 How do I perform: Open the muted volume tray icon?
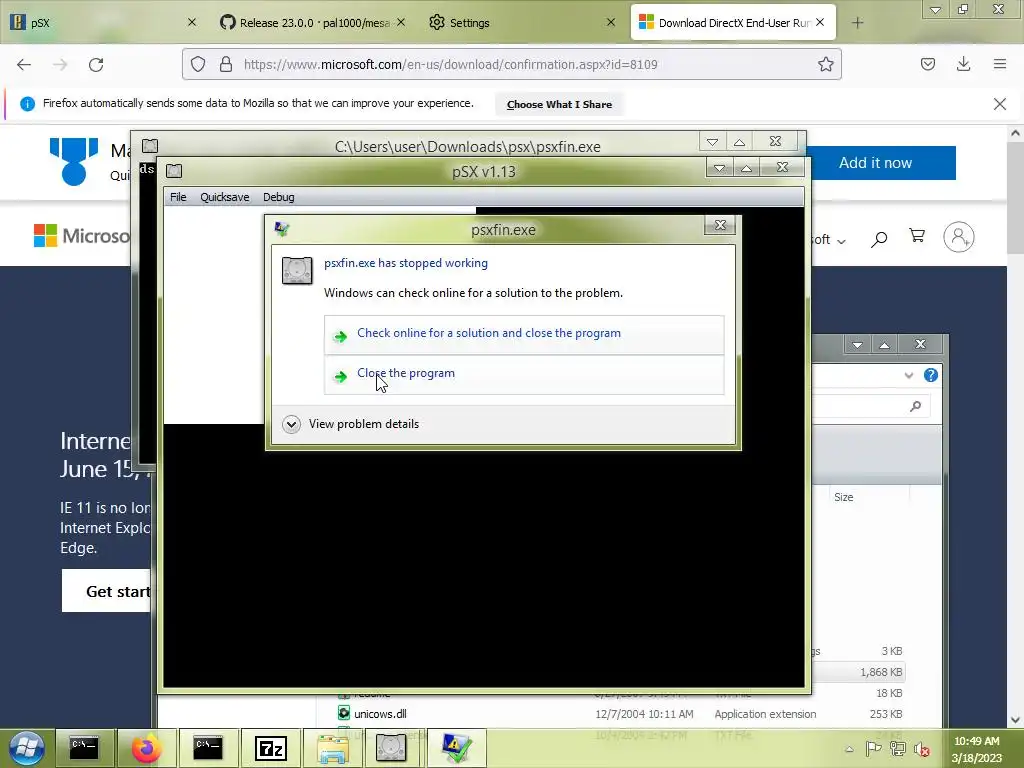pos(922,749)
